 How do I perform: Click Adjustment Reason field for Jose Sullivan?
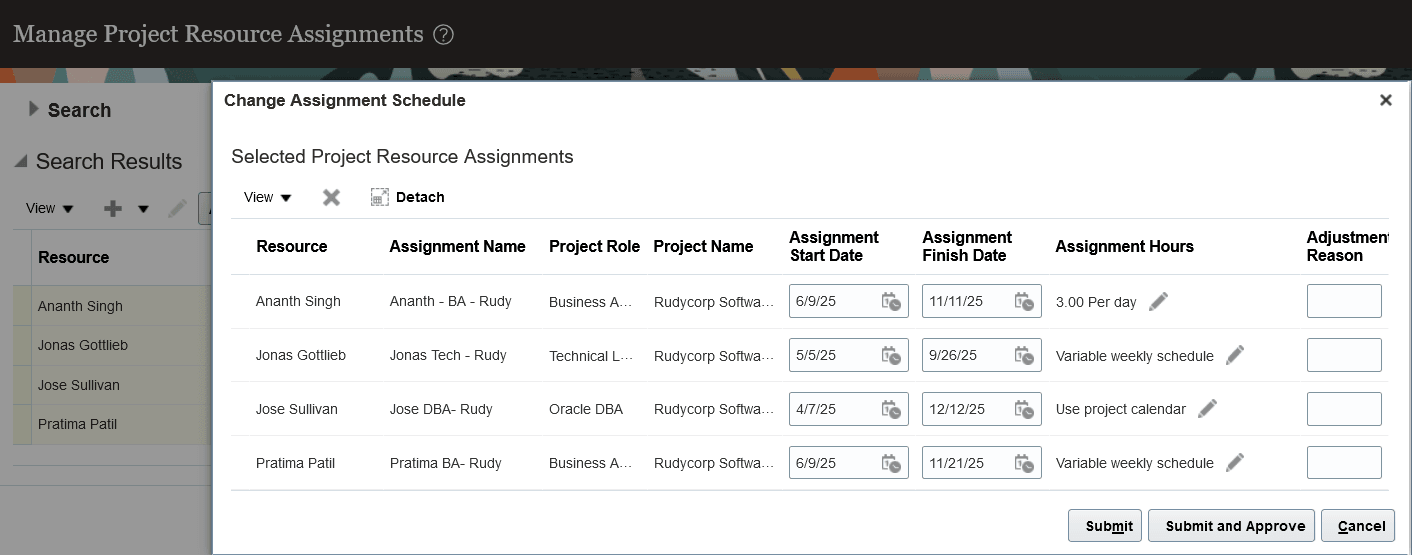point(1344,409)
